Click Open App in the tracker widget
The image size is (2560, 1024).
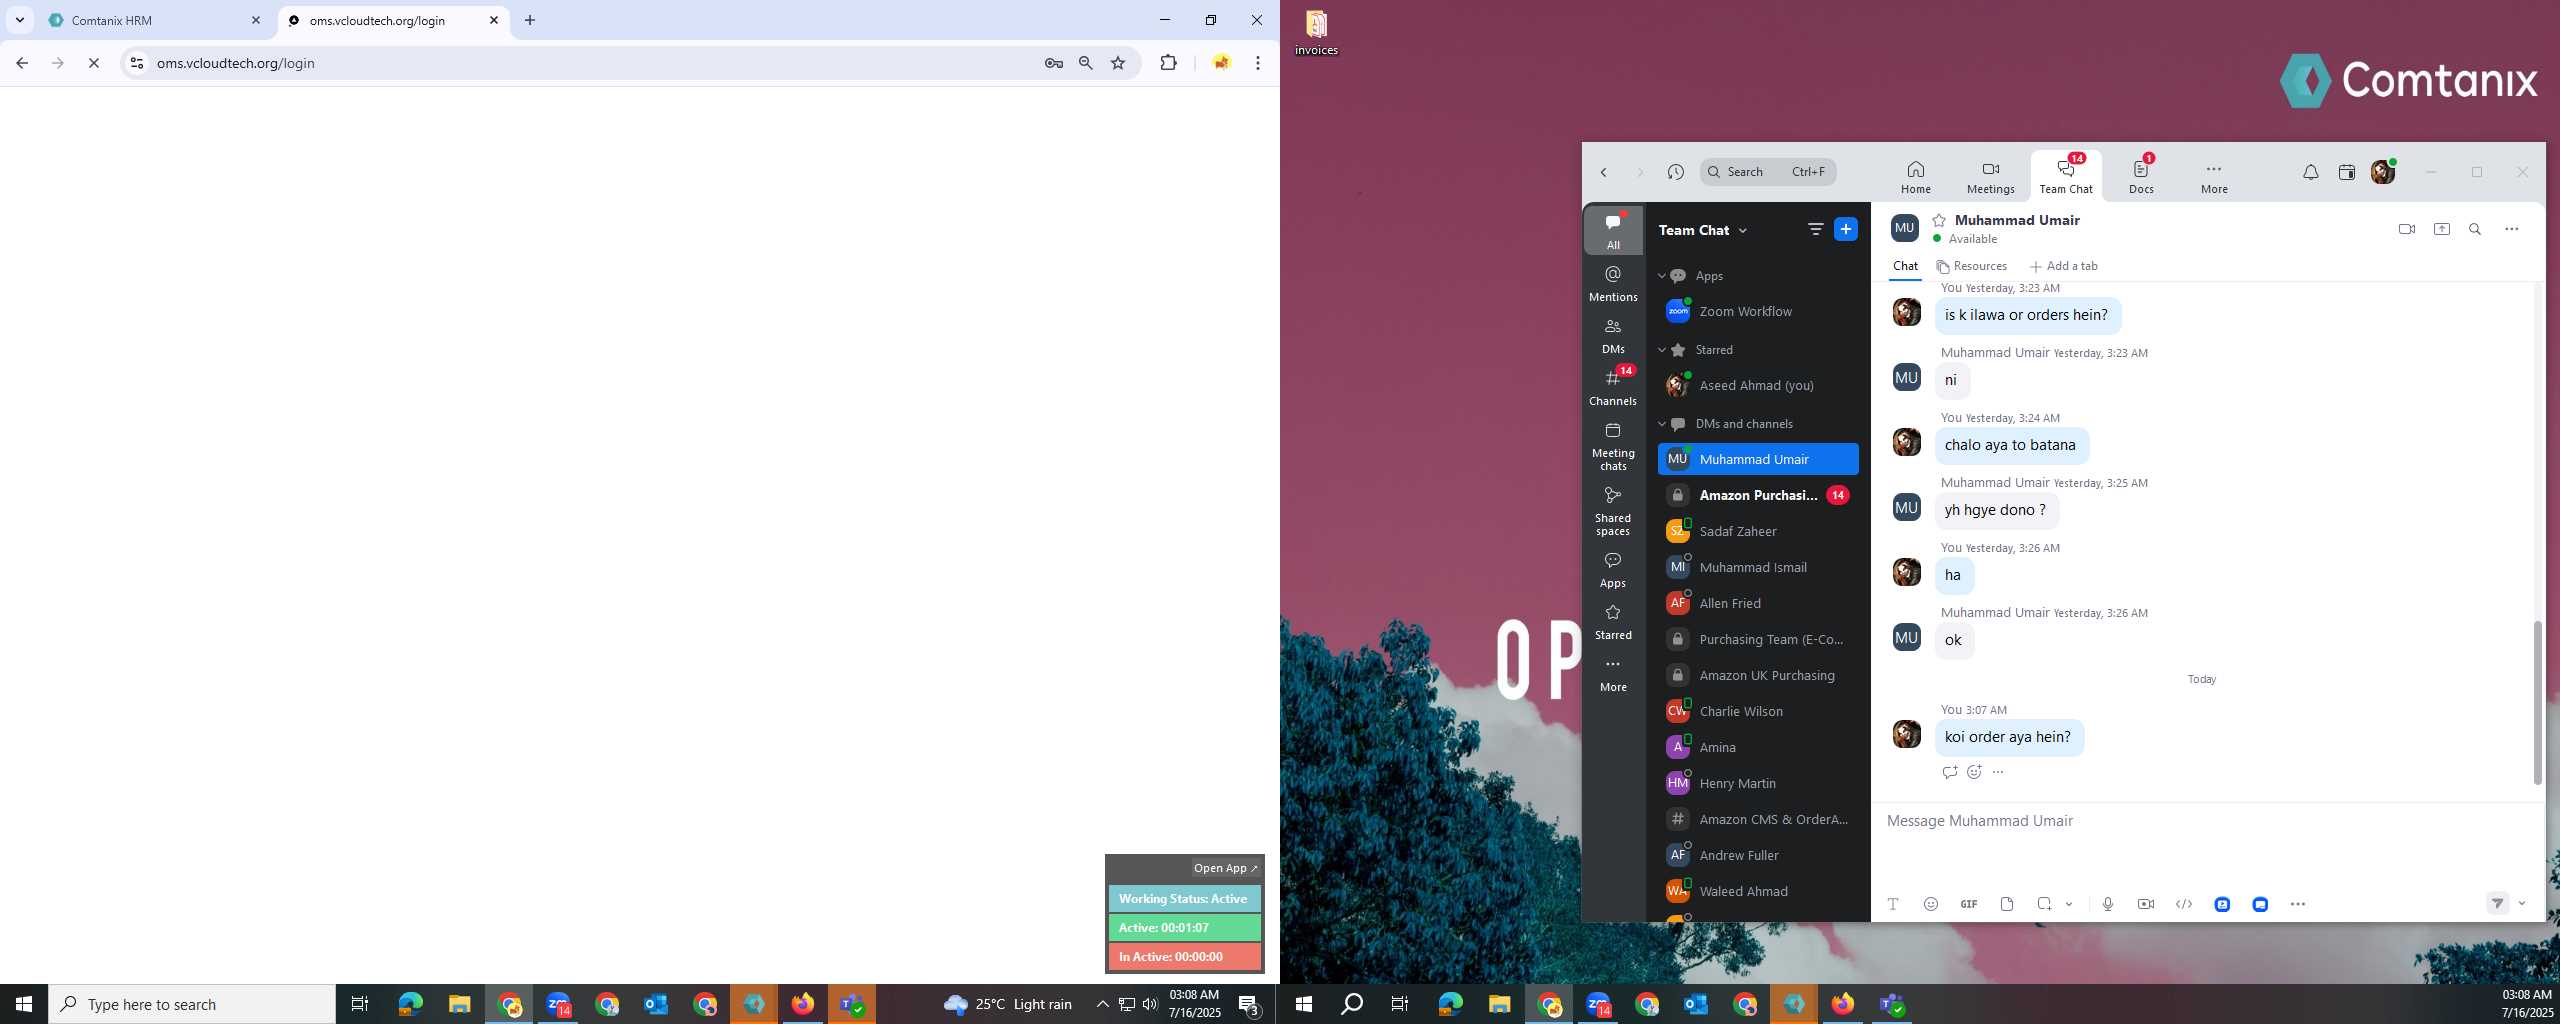pyautogui.click(x=1225, y=868)
